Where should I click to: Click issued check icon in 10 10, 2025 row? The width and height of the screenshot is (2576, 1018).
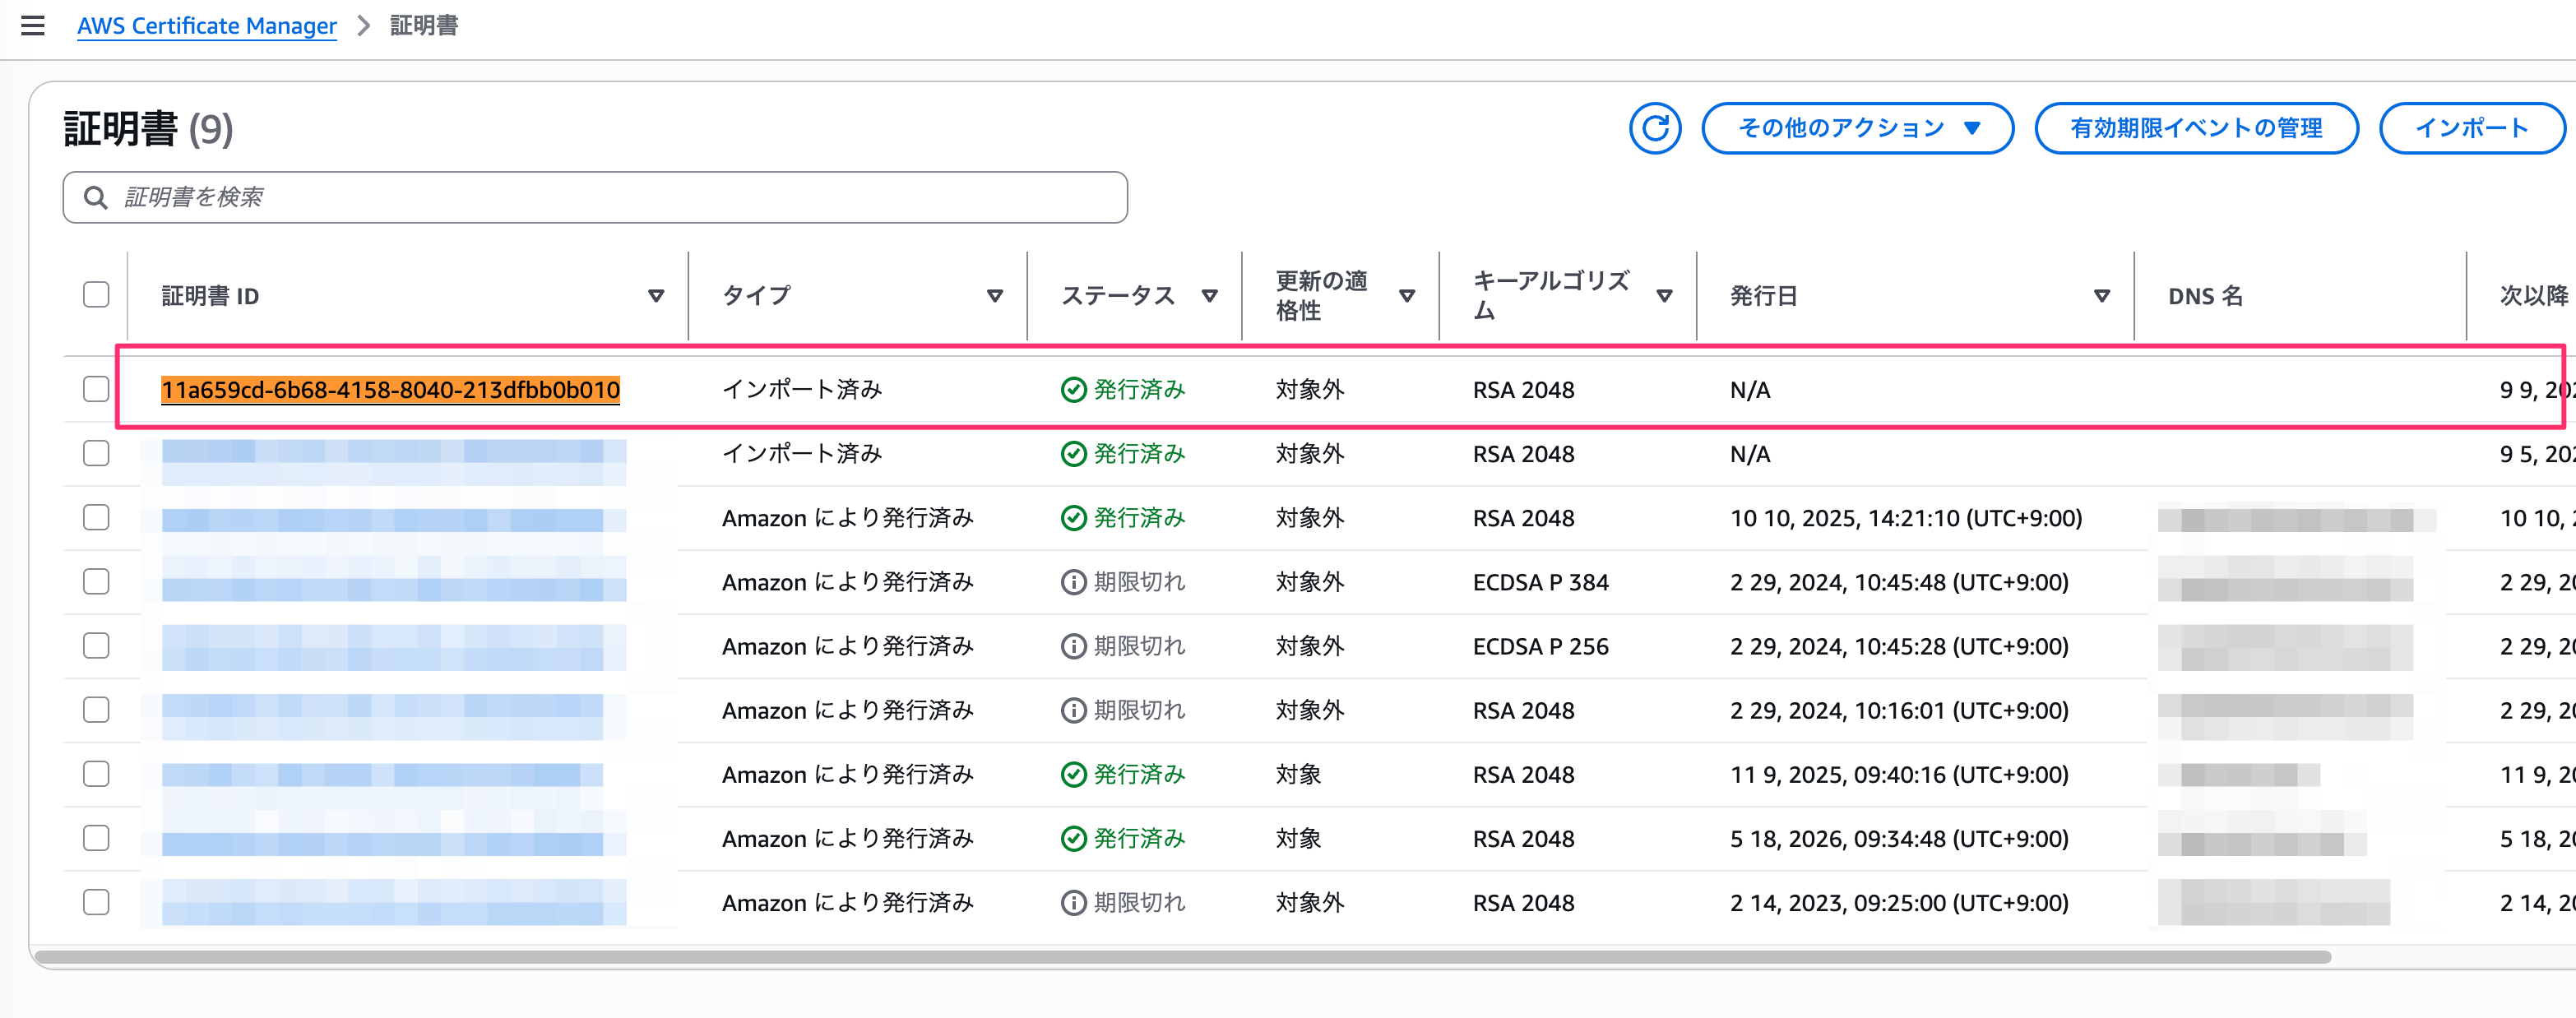point(1073,518)
